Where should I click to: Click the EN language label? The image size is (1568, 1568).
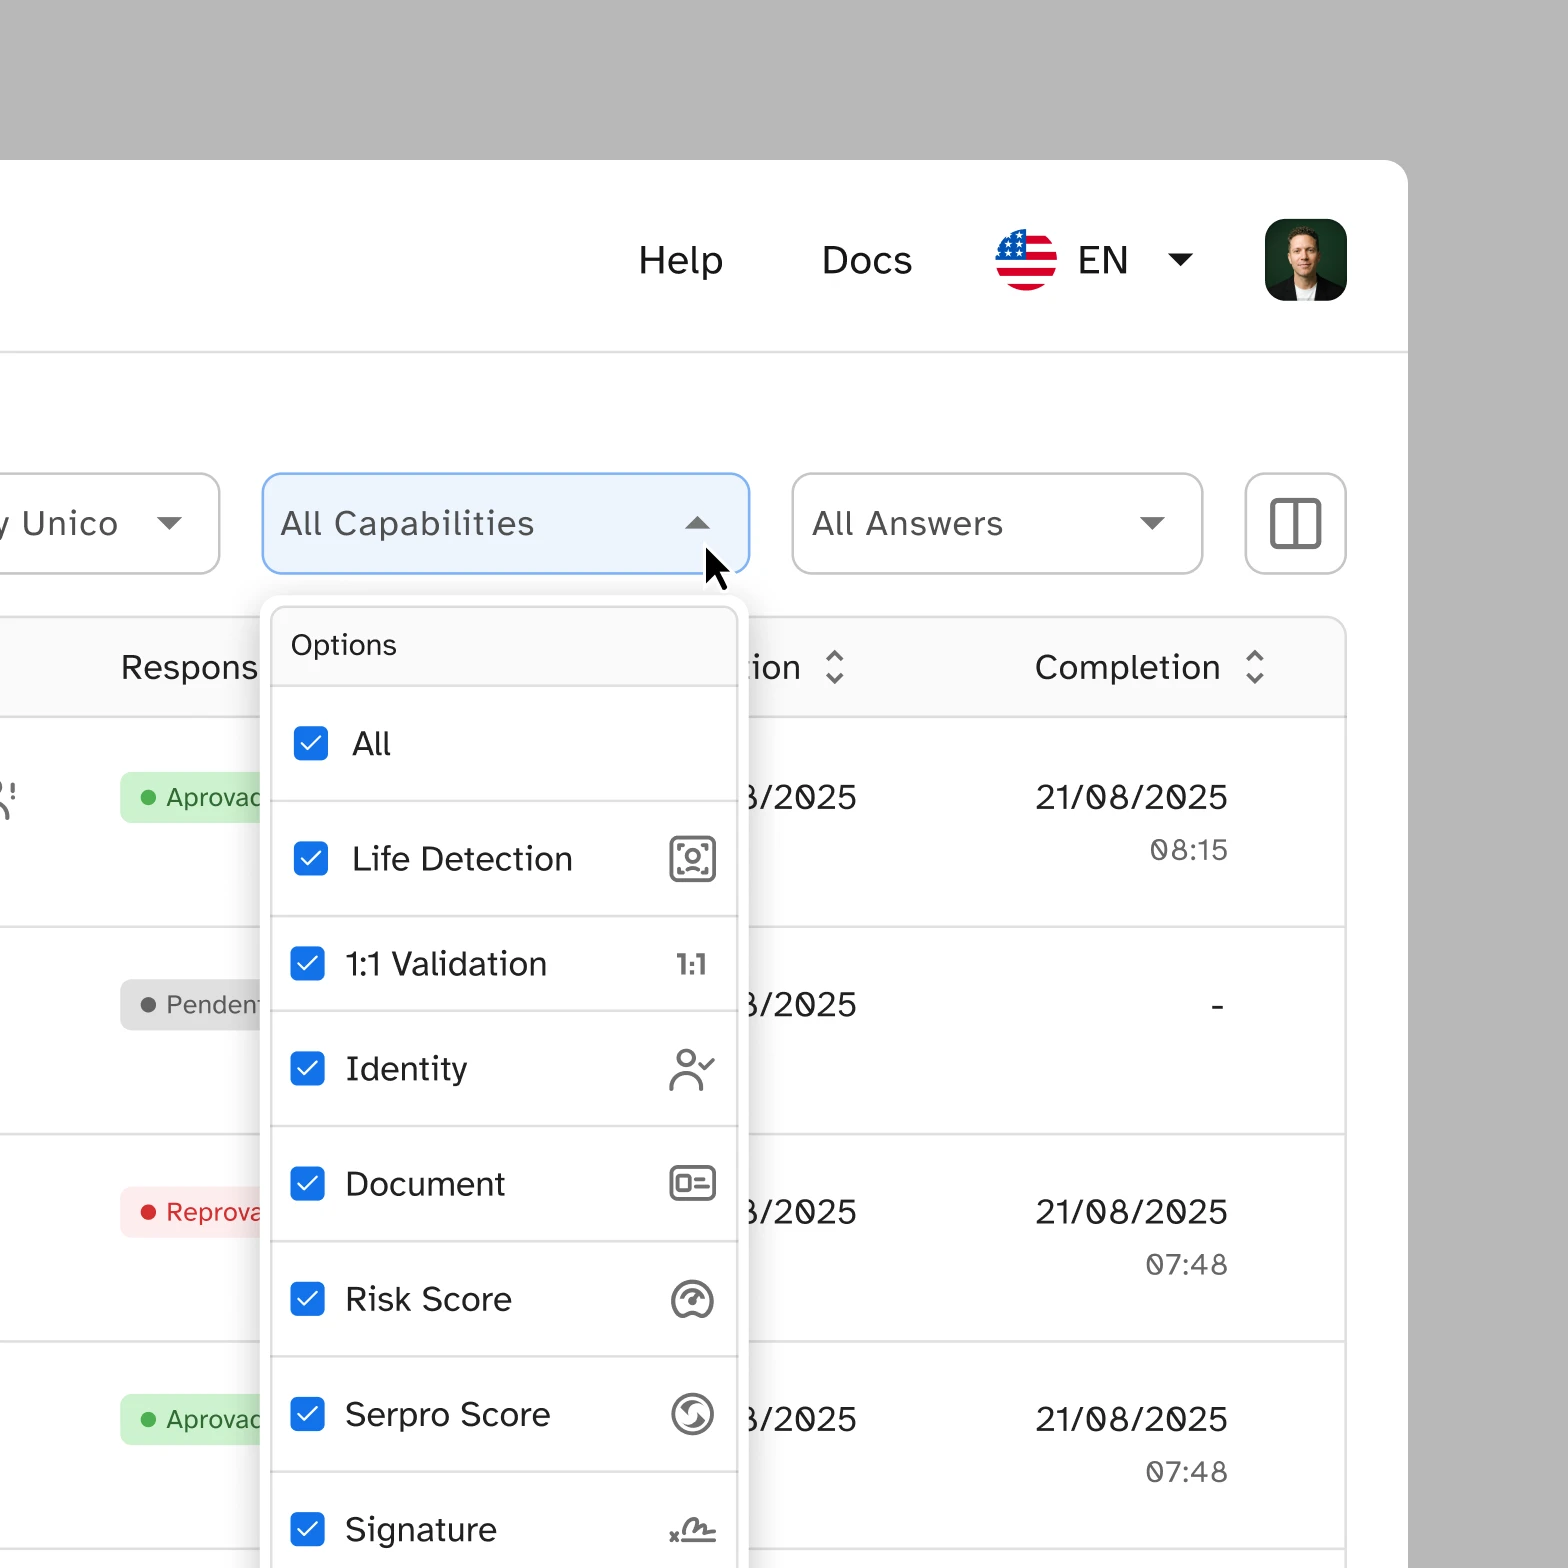click(1103, 260)
